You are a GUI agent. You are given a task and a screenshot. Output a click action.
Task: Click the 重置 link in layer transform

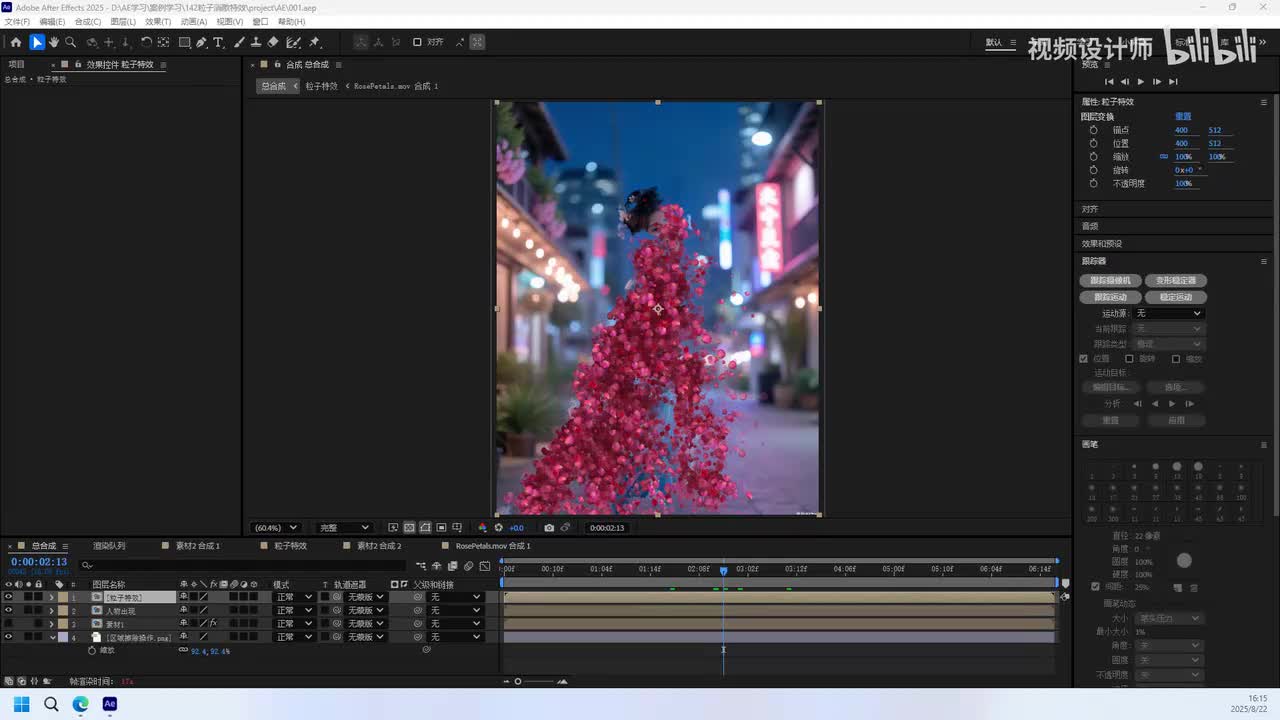(x=1183, y=116)
